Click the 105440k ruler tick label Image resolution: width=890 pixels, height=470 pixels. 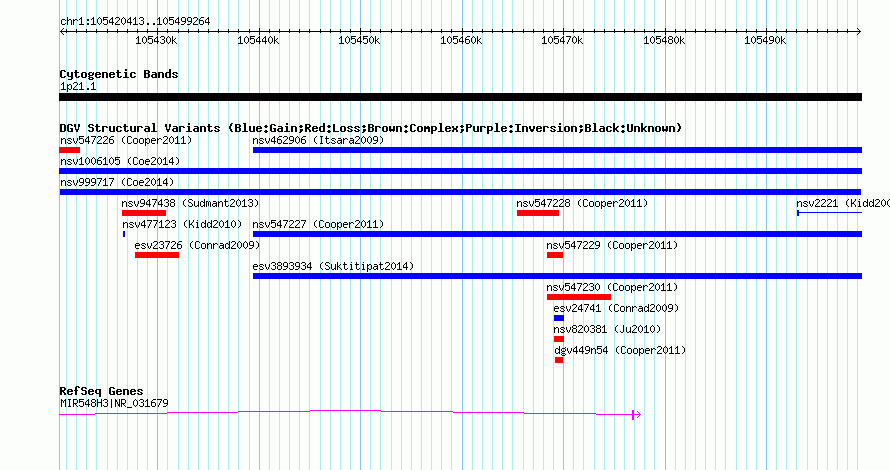[x=258, y=40]
